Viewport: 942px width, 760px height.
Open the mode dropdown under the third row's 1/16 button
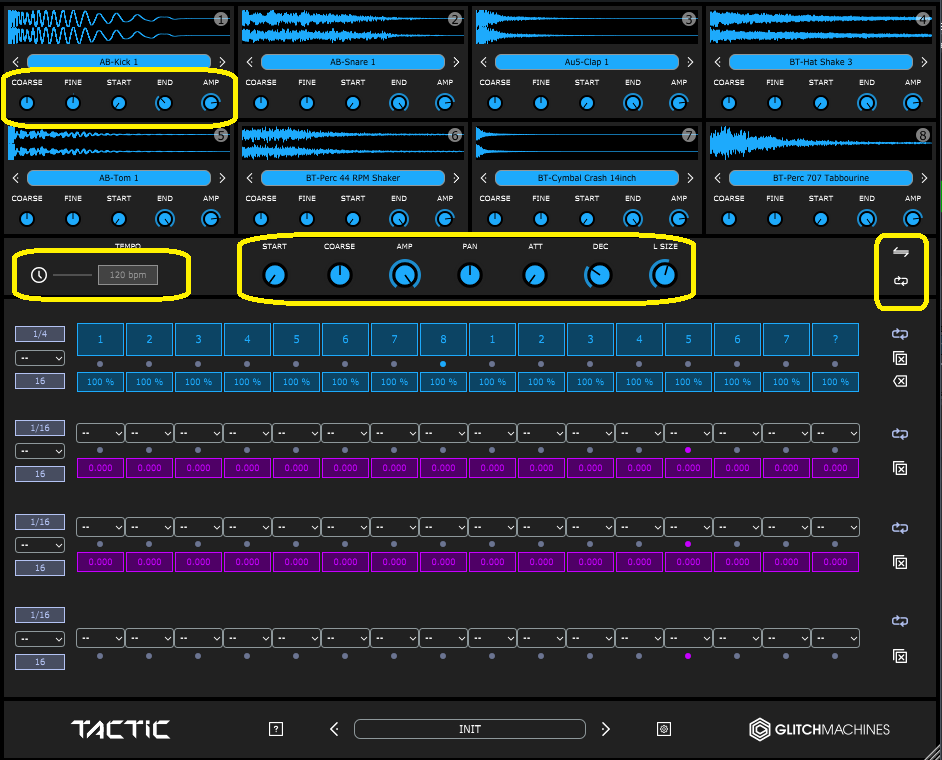coord(40,545)
